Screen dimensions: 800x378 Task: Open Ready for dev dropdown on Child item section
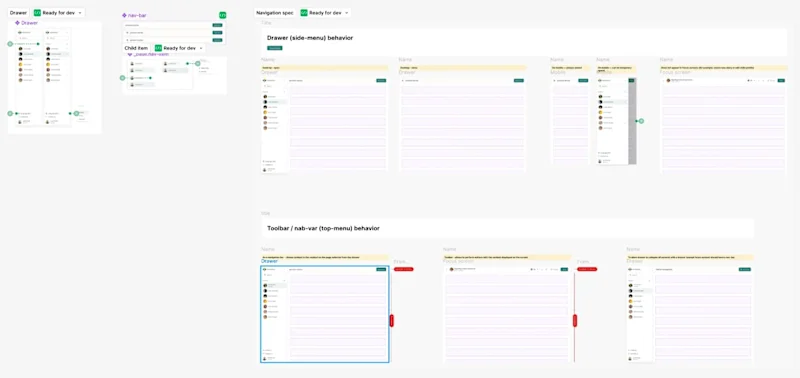(x=201, y=48)
